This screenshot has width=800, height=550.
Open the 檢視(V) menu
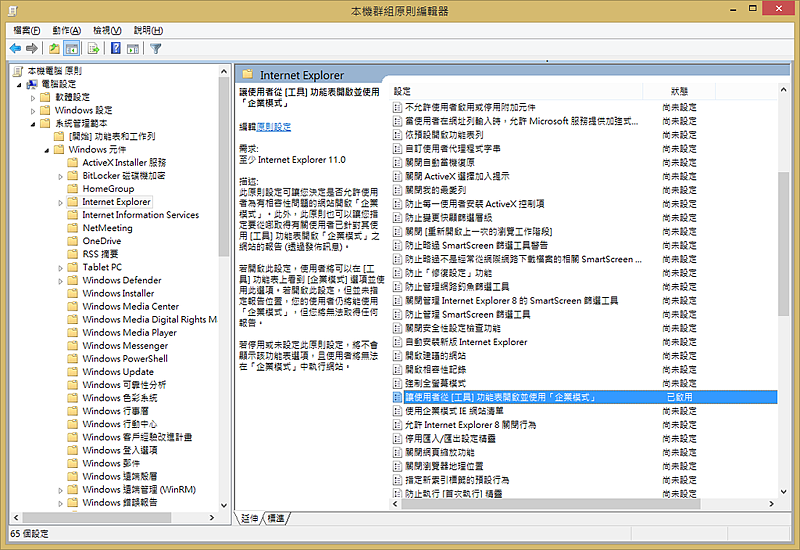(107, 31)
